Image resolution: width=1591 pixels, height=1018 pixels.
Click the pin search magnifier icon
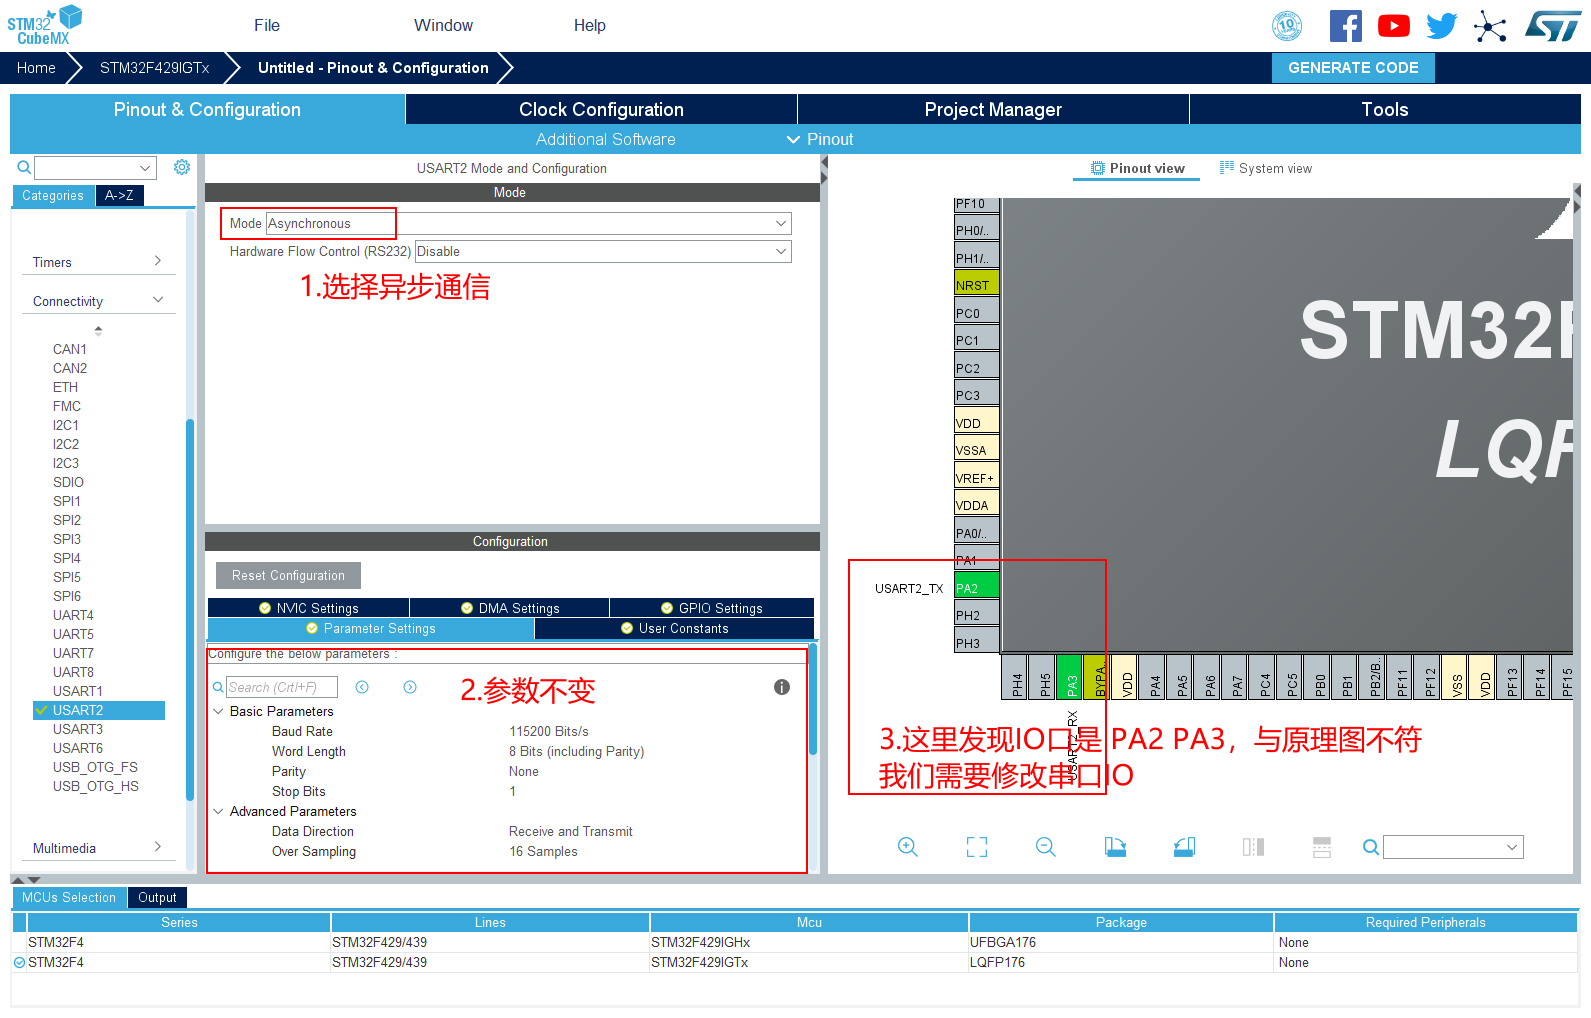click(x=1371, y=847)
